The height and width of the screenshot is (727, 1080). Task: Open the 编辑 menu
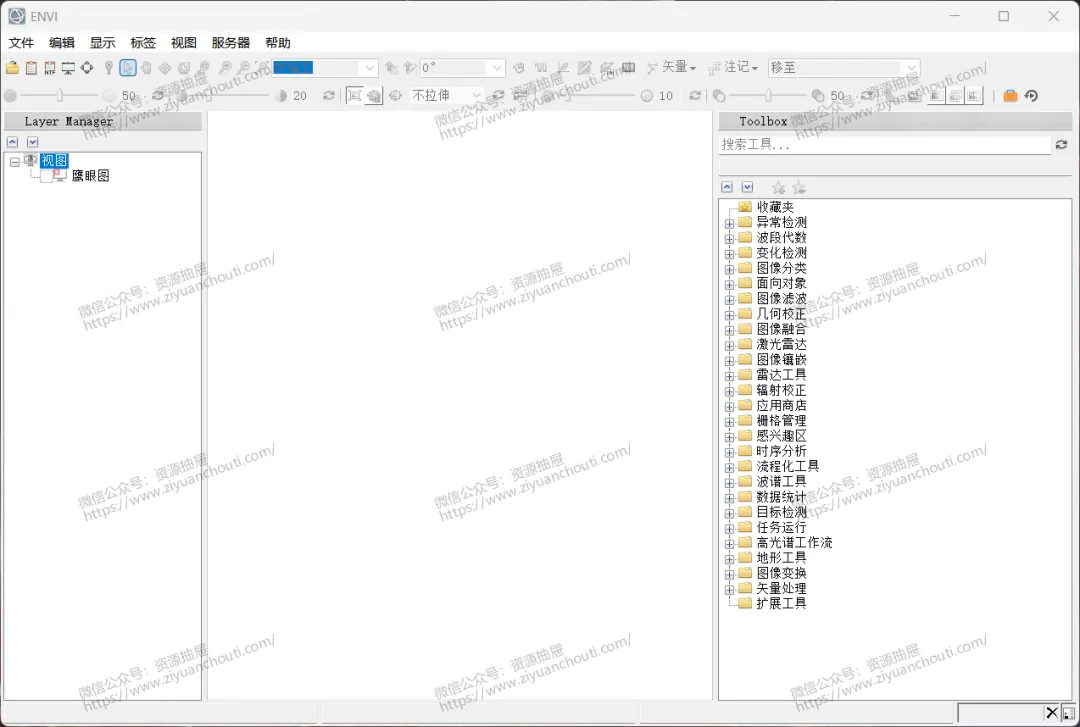click(62, 43)
